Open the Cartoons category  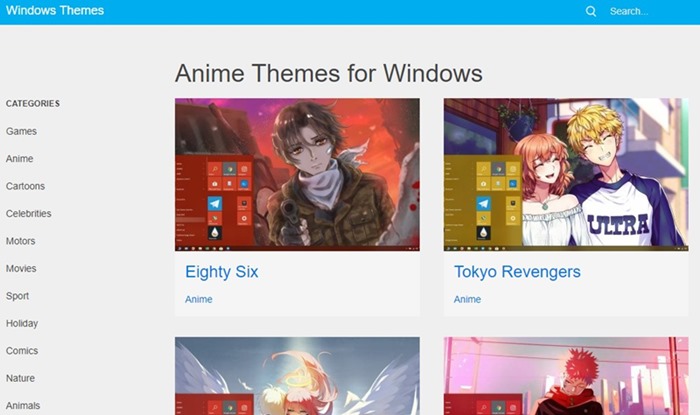point(25,186)
